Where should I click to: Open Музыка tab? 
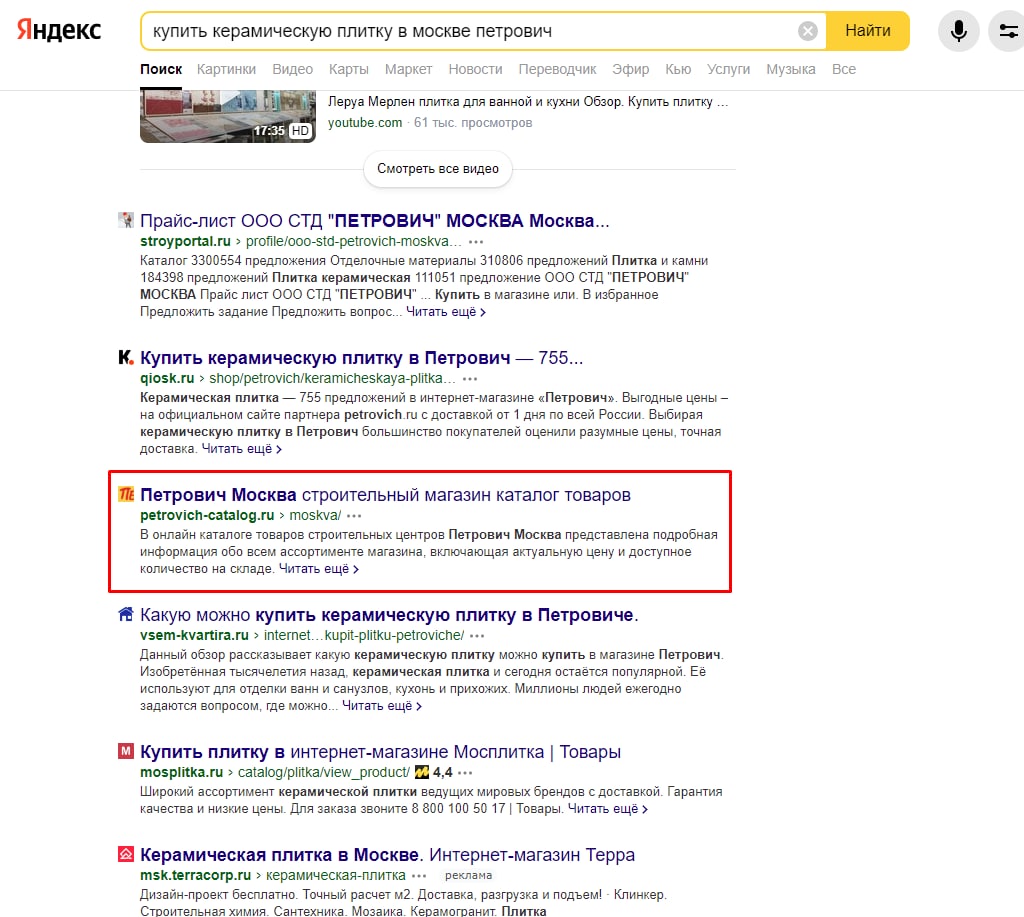point(791,69)
